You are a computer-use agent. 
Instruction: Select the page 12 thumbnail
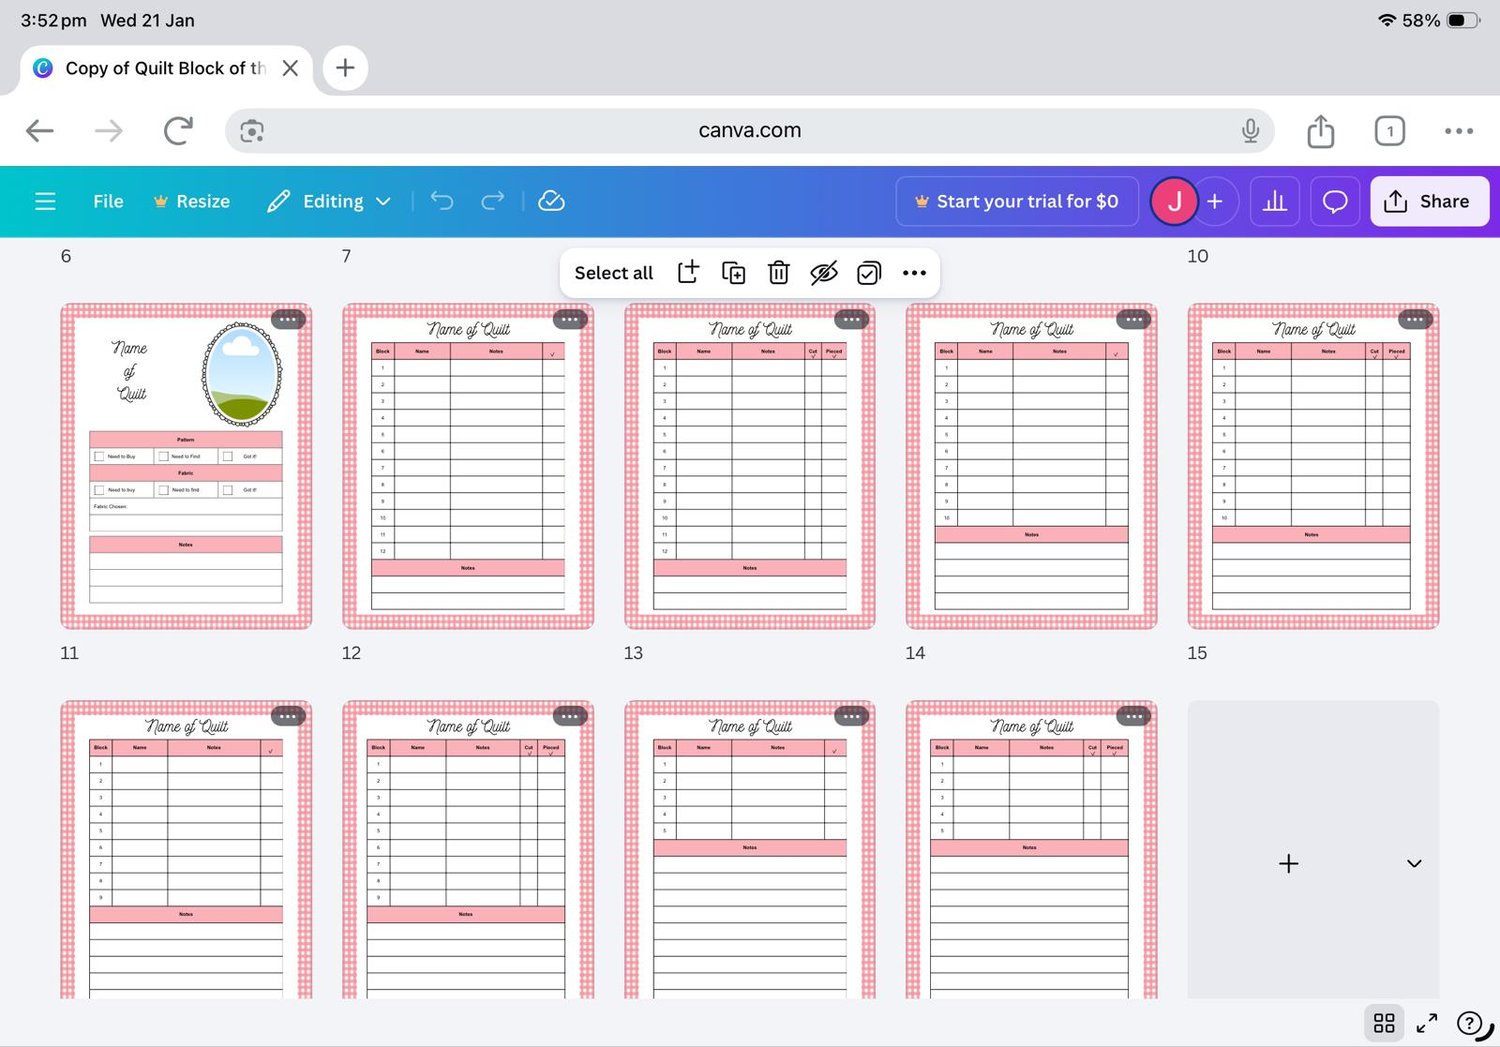(468, 850)
